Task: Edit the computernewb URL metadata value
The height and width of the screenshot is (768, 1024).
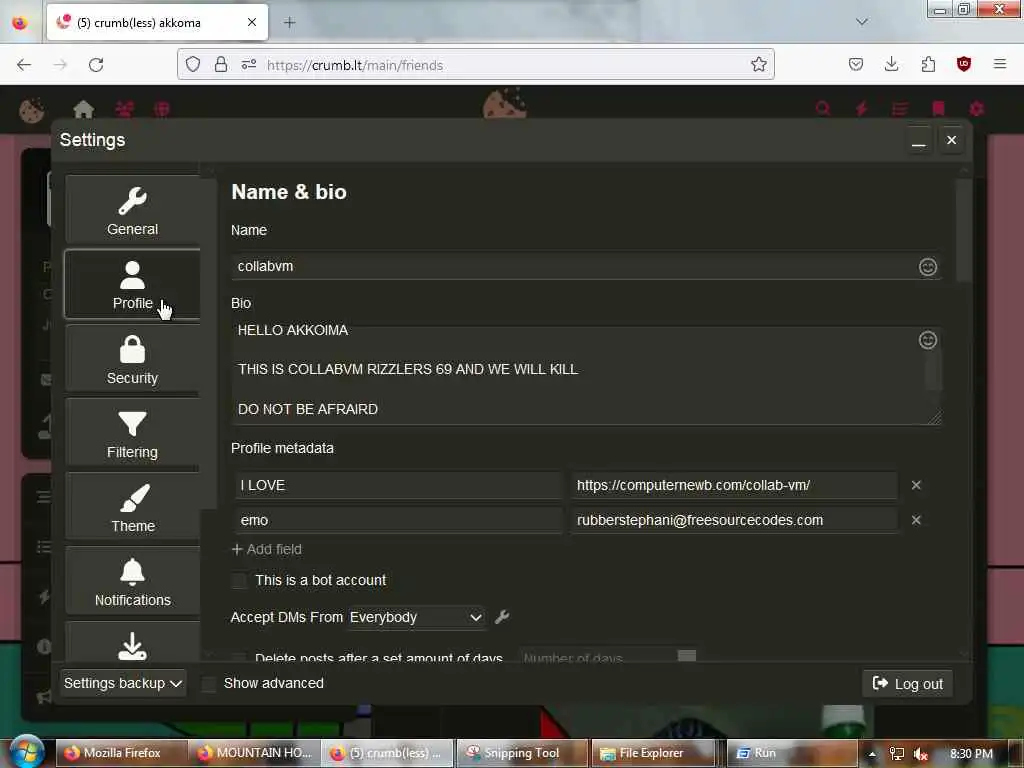Action: pos(734,485)
